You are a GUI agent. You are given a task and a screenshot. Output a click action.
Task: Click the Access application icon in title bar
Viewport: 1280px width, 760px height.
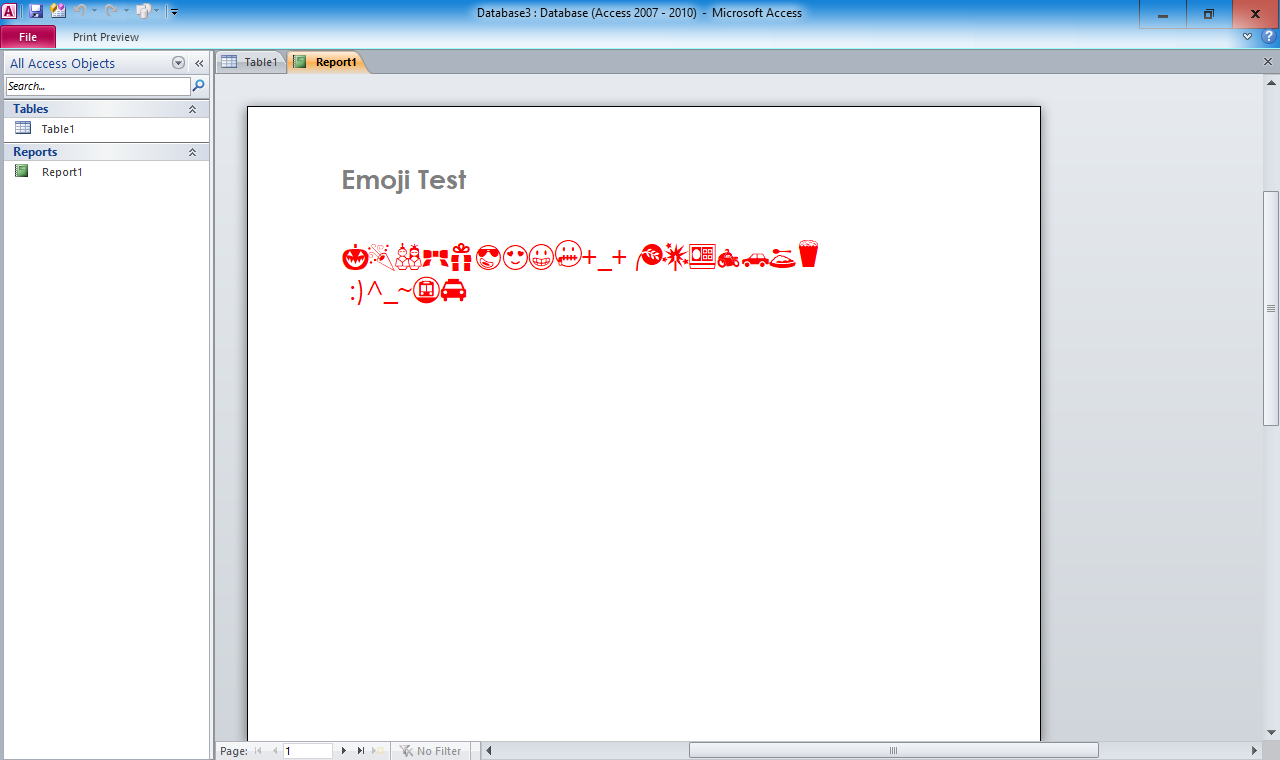[9, 11]
